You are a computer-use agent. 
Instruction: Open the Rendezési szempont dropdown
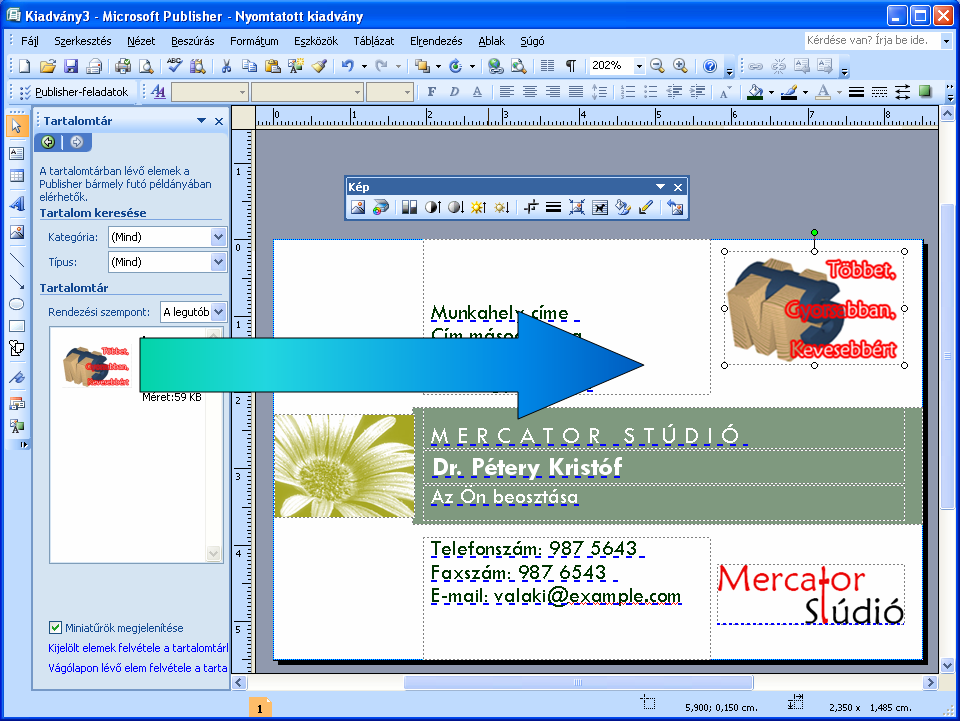(x=219, y=312)
